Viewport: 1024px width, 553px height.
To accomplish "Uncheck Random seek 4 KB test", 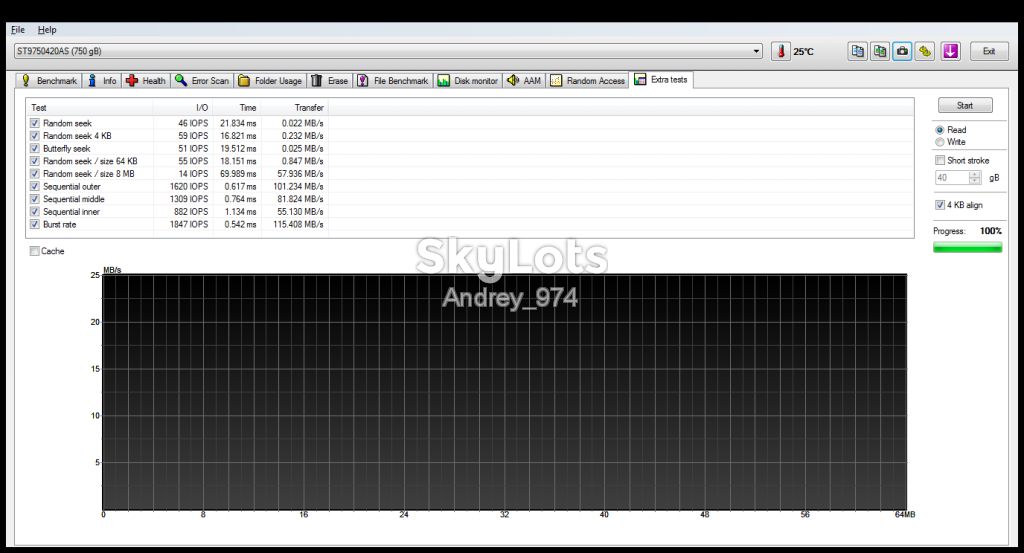I will [35, 136].
